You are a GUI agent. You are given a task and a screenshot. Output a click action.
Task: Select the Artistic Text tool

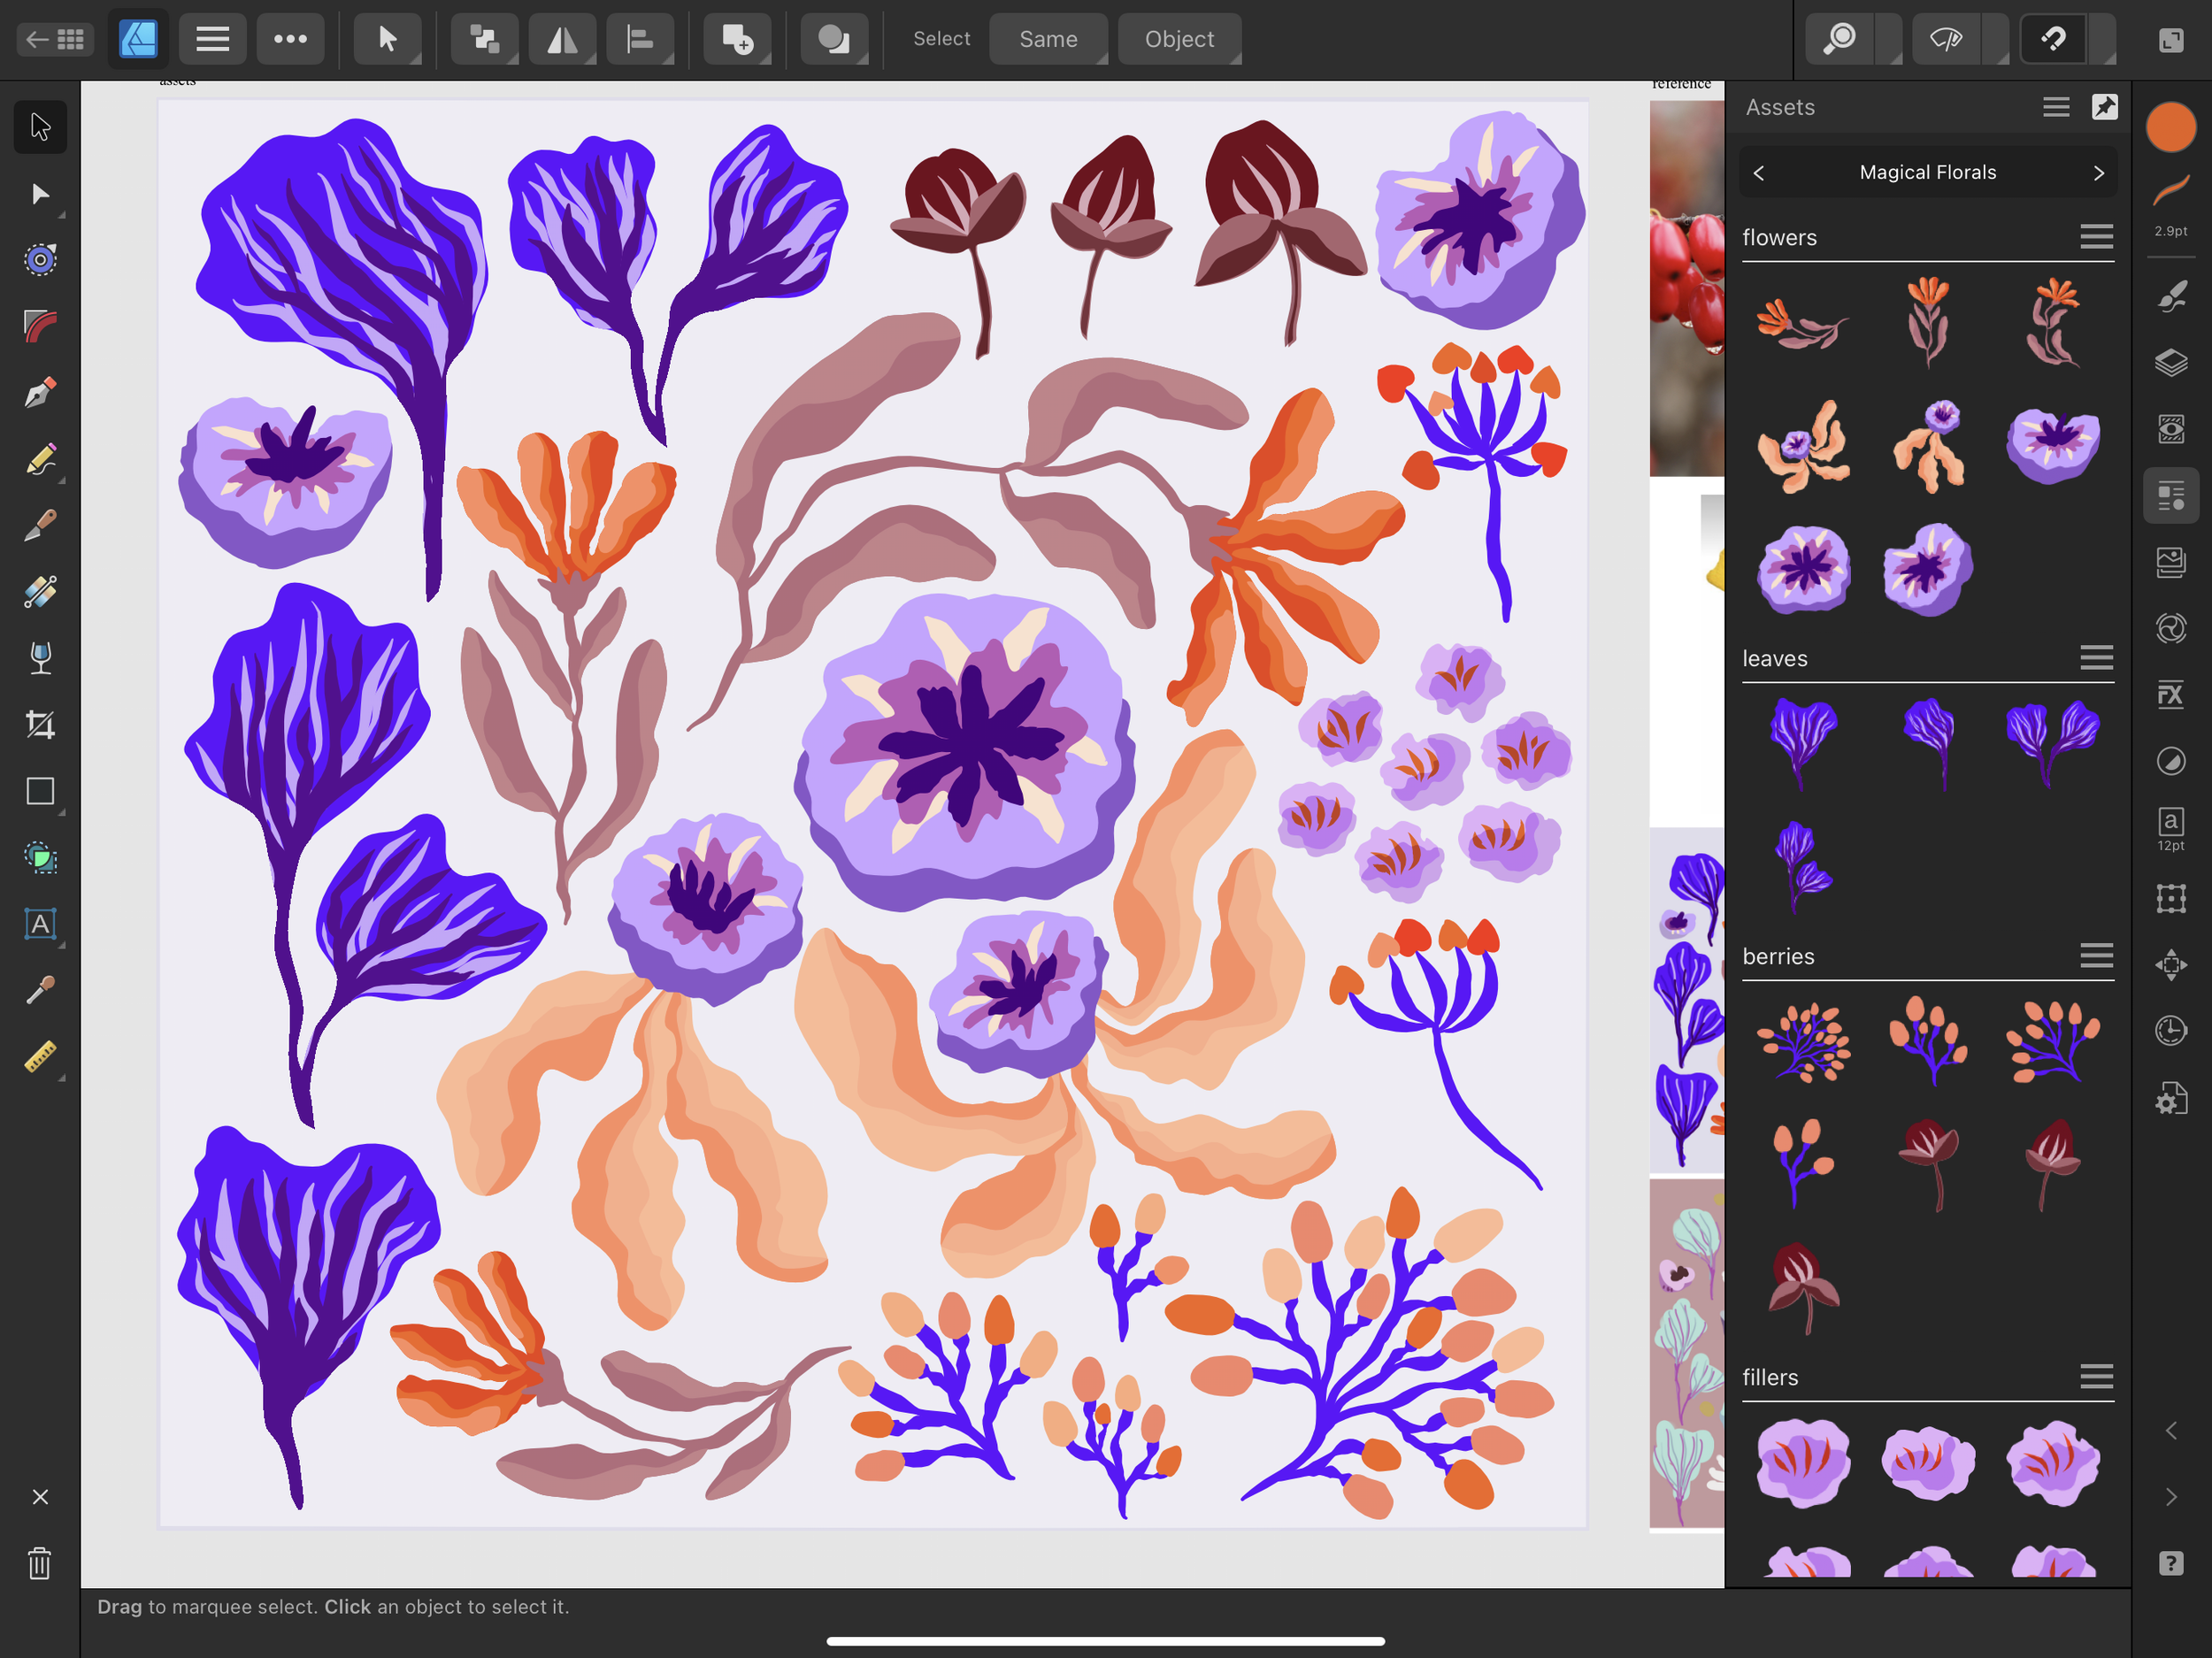(x=40, y=925)
